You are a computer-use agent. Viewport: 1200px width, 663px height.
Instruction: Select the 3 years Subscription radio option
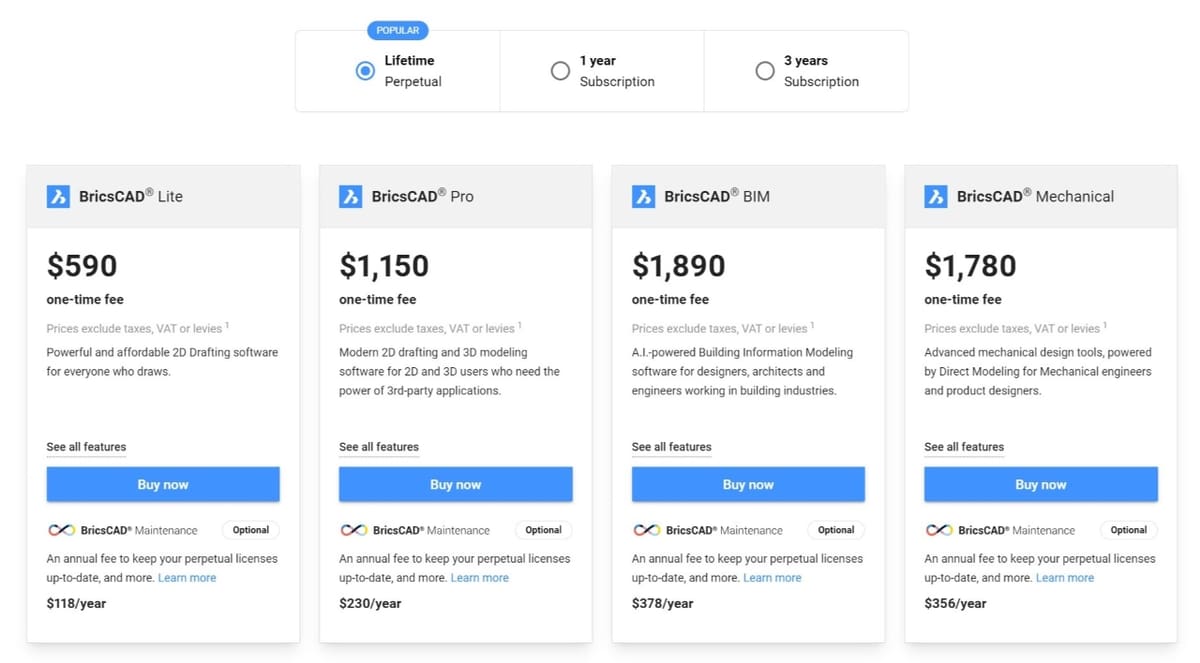[x=765, y=71]
